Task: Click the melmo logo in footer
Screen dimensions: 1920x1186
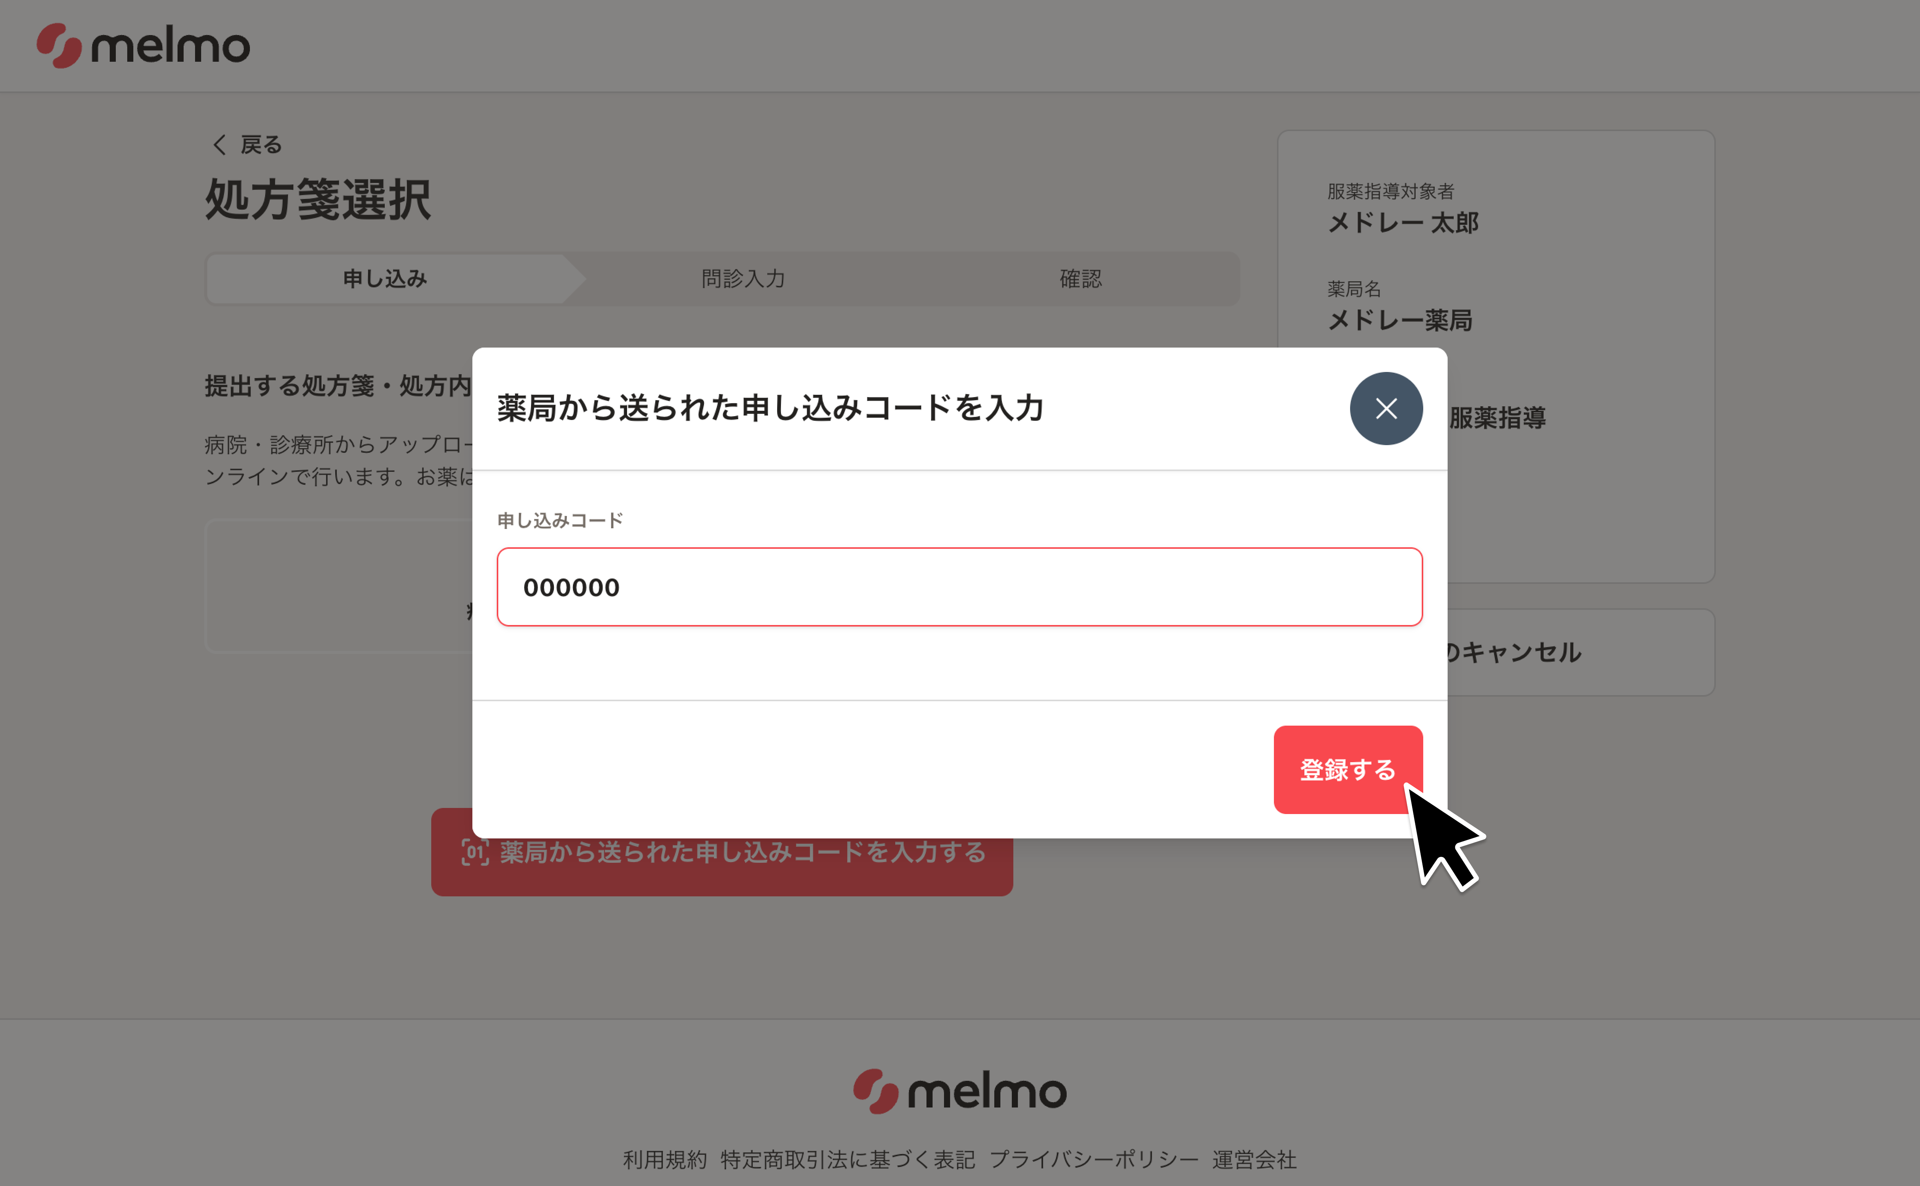Action: [960, 1091]
